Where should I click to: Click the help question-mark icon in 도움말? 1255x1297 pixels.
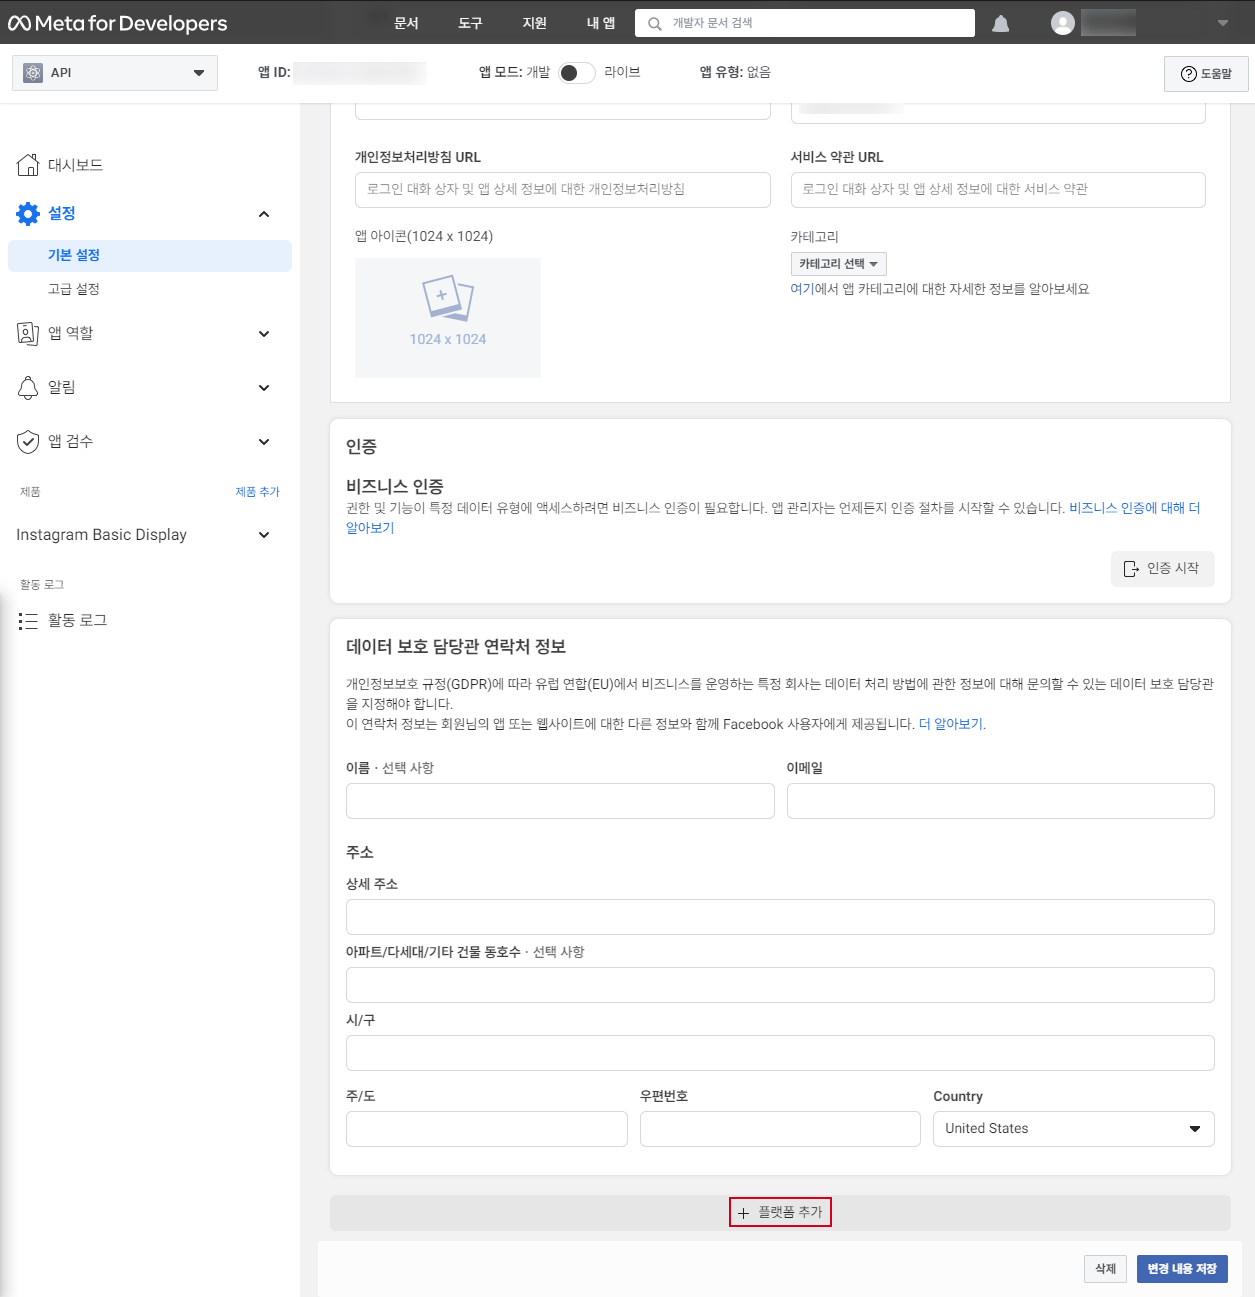coord(1189,74)
